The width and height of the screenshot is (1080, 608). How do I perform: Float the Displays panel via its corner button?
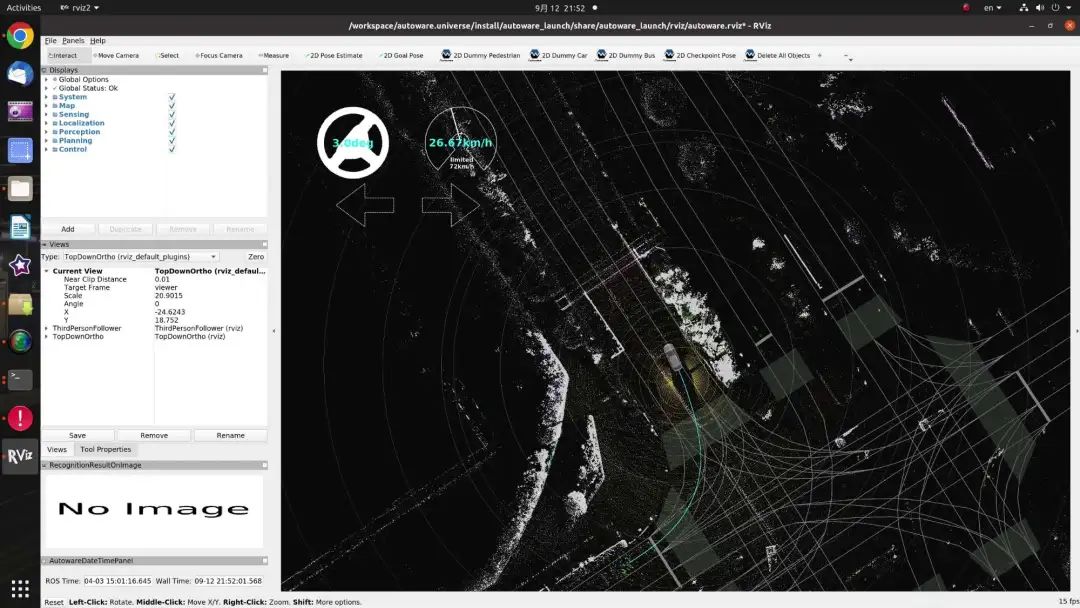[x=264, y=70]
